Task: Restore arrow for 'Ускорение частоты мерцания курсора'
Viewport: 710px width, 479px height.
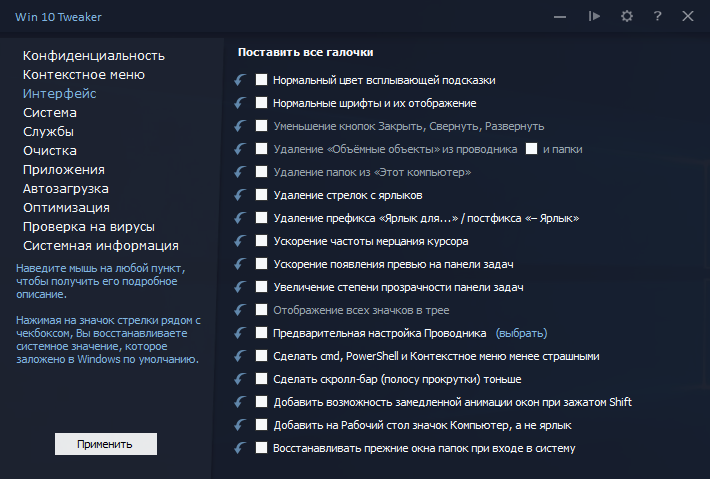Action: pos(240,241)
